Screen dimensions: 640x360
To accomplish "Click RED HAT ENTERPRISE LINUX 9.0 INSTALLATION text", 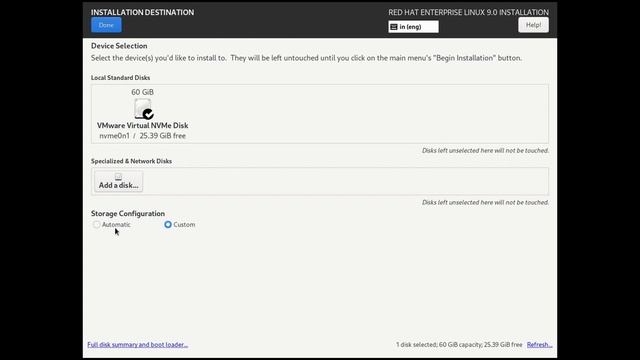I will click(x=469, y=12).
